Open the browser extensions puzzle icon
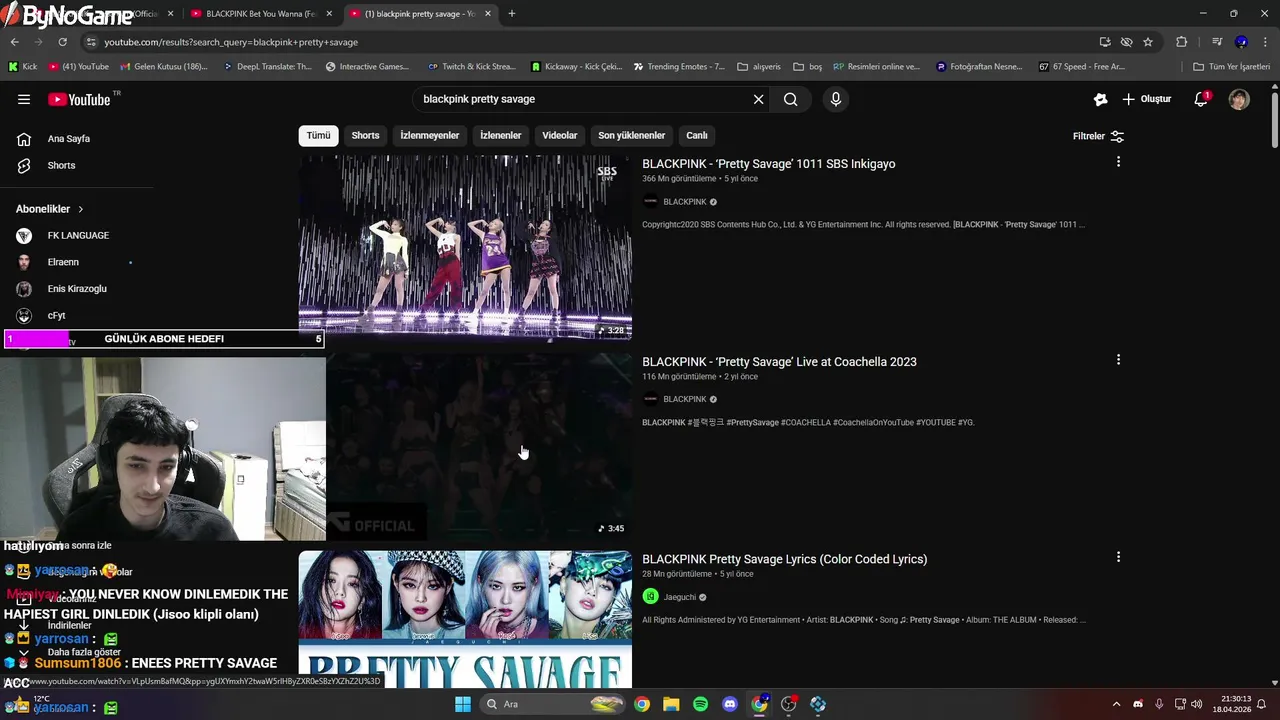1280x720 pixels. pyautogui.click(x=1181, y=42)
